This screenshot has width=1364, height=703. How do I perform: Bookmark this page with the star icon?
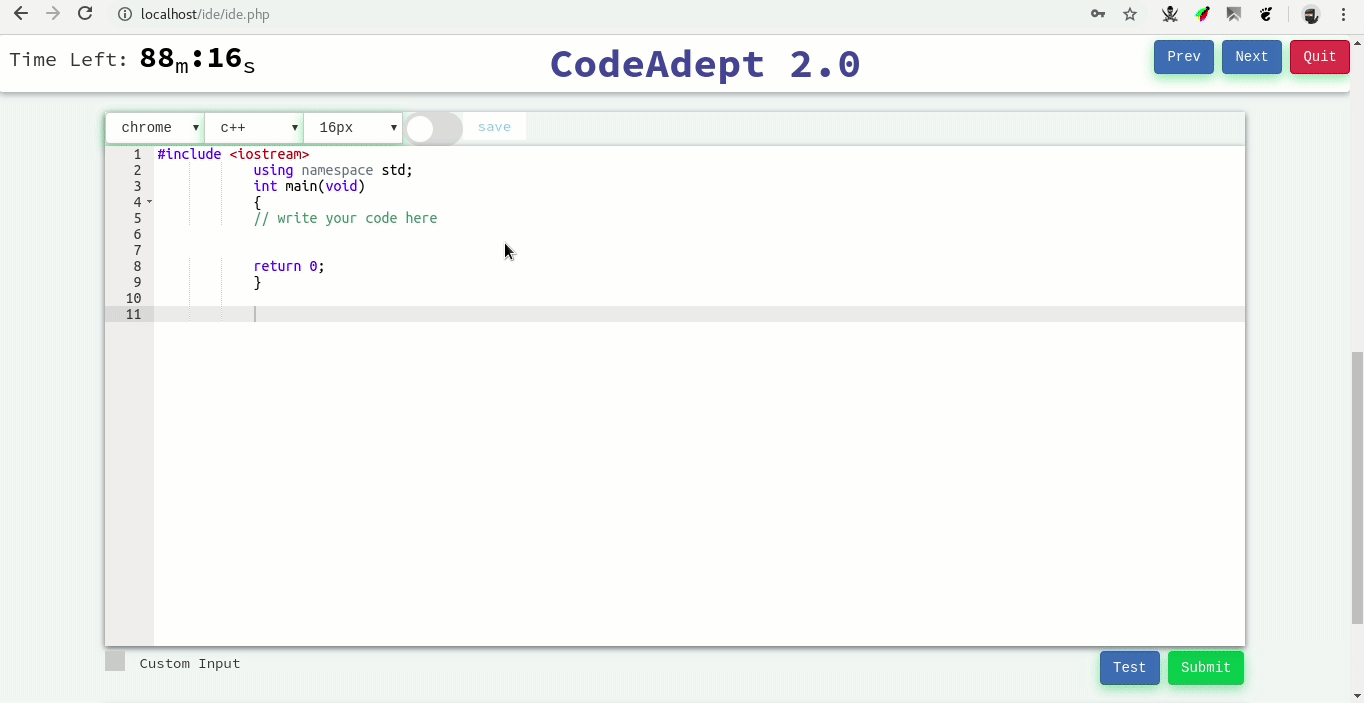1130,14
